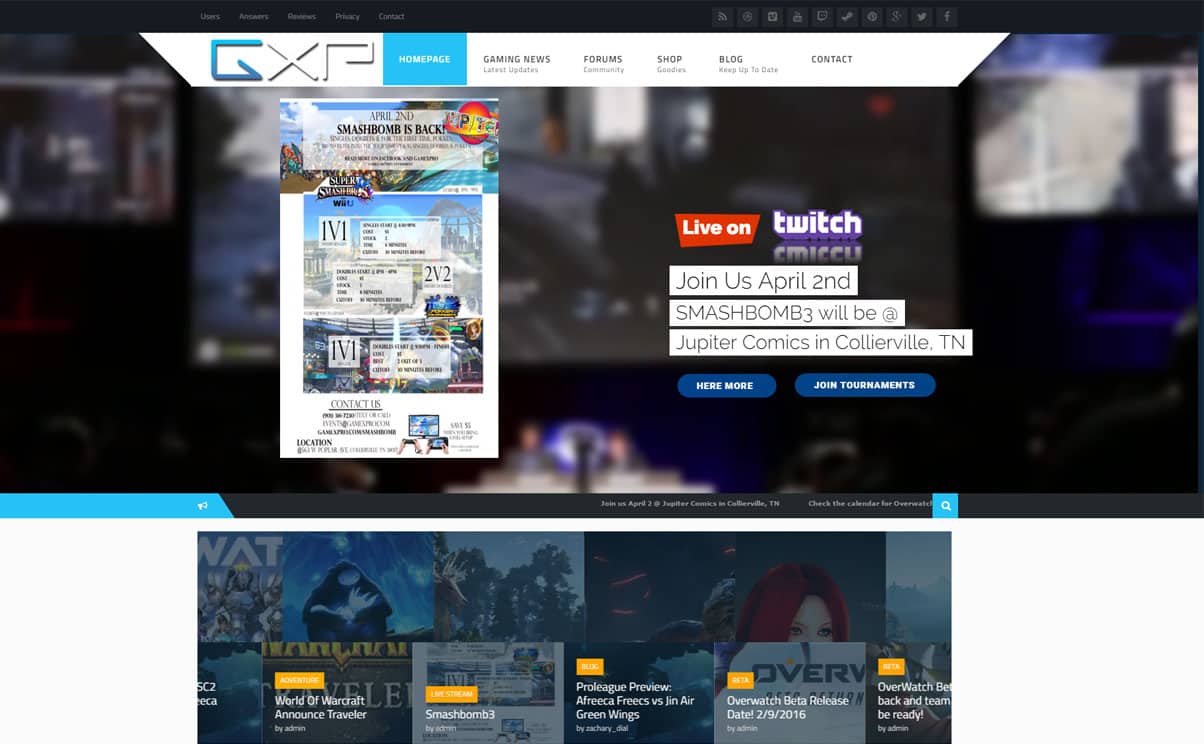Open the Forums Community menu

click(603, 64)
